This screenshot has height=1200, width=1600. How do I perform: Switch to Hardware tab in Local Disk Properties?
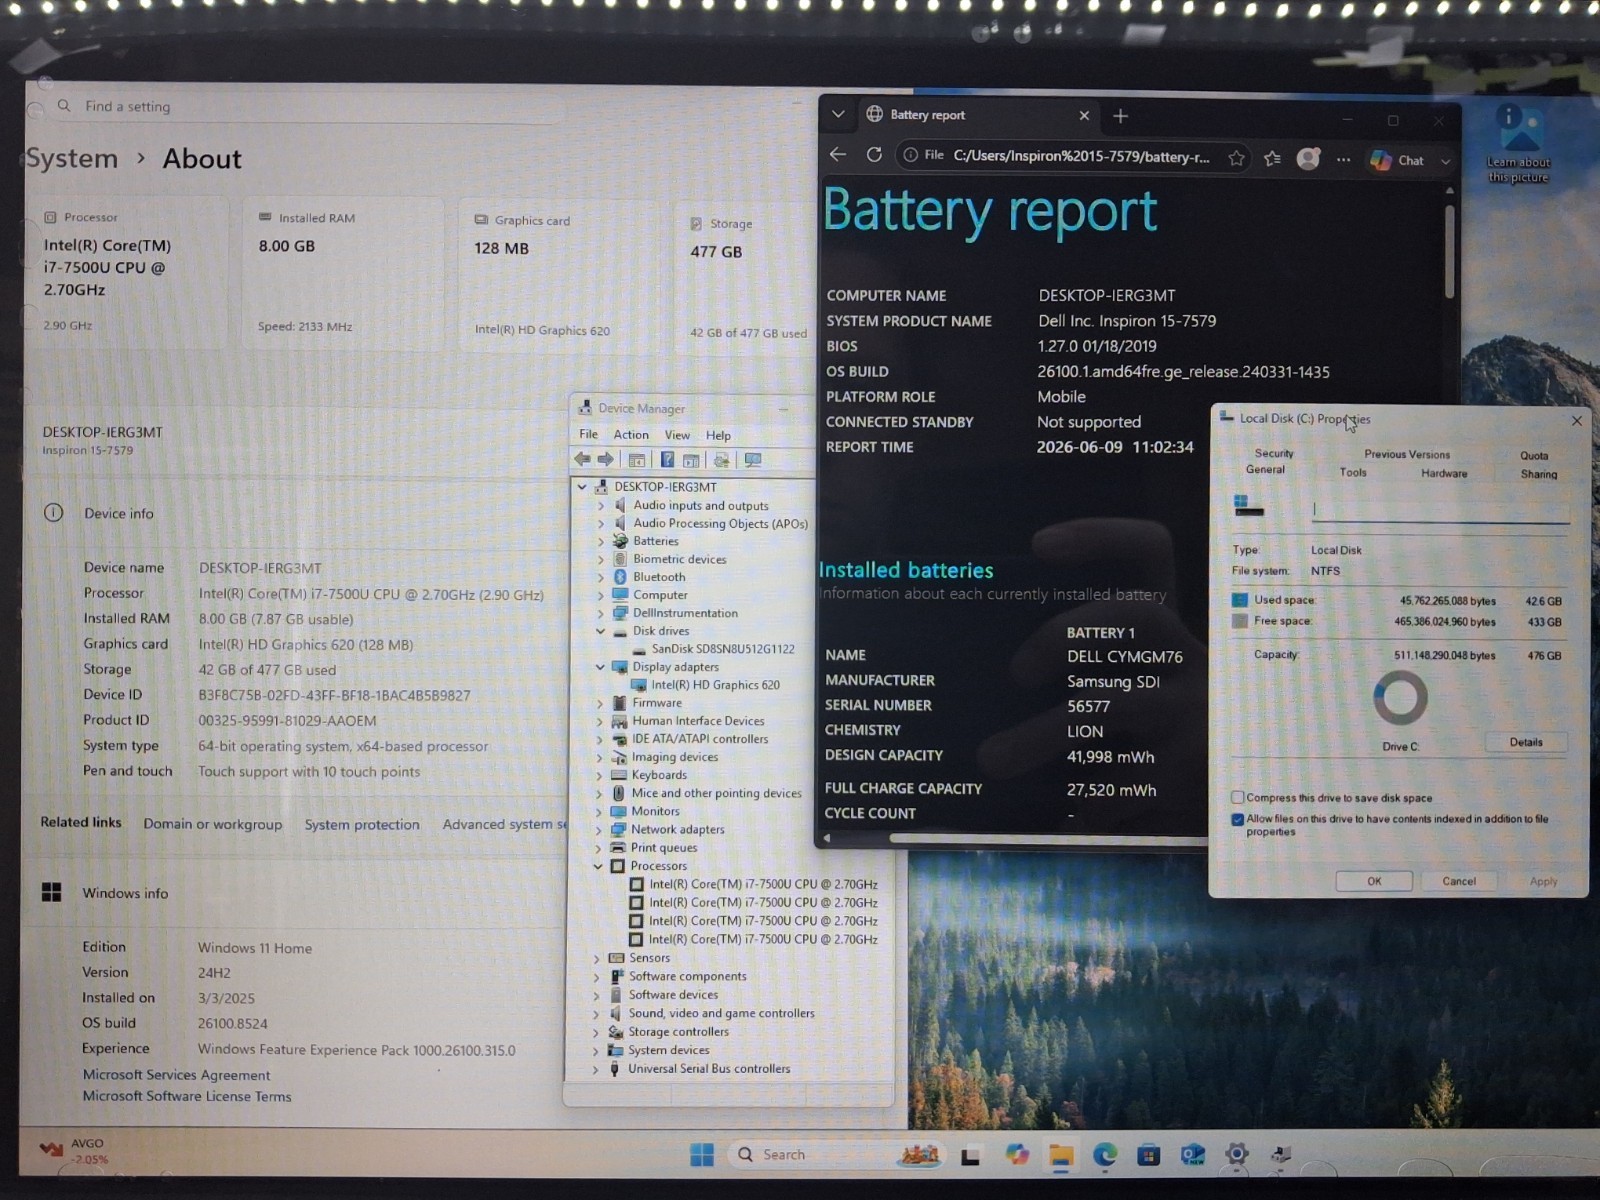tap(1444, 474)
